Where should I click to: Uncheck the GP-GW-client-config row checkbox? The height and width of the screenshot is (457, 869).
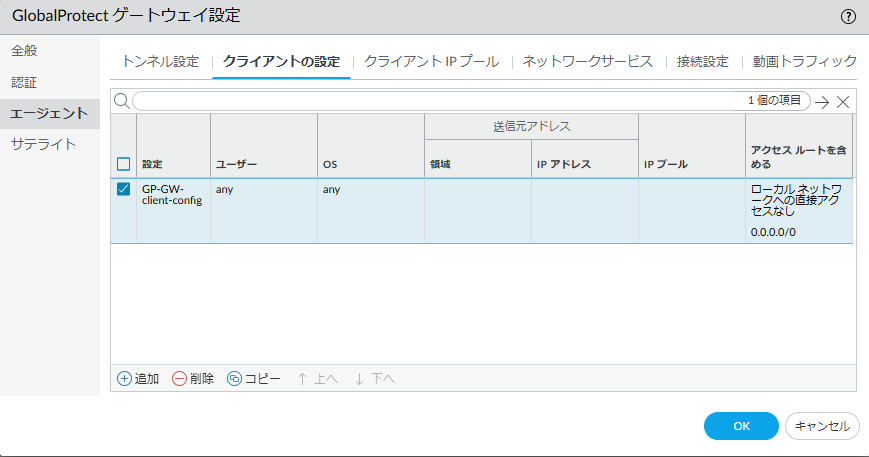click(x=124, y=189)
